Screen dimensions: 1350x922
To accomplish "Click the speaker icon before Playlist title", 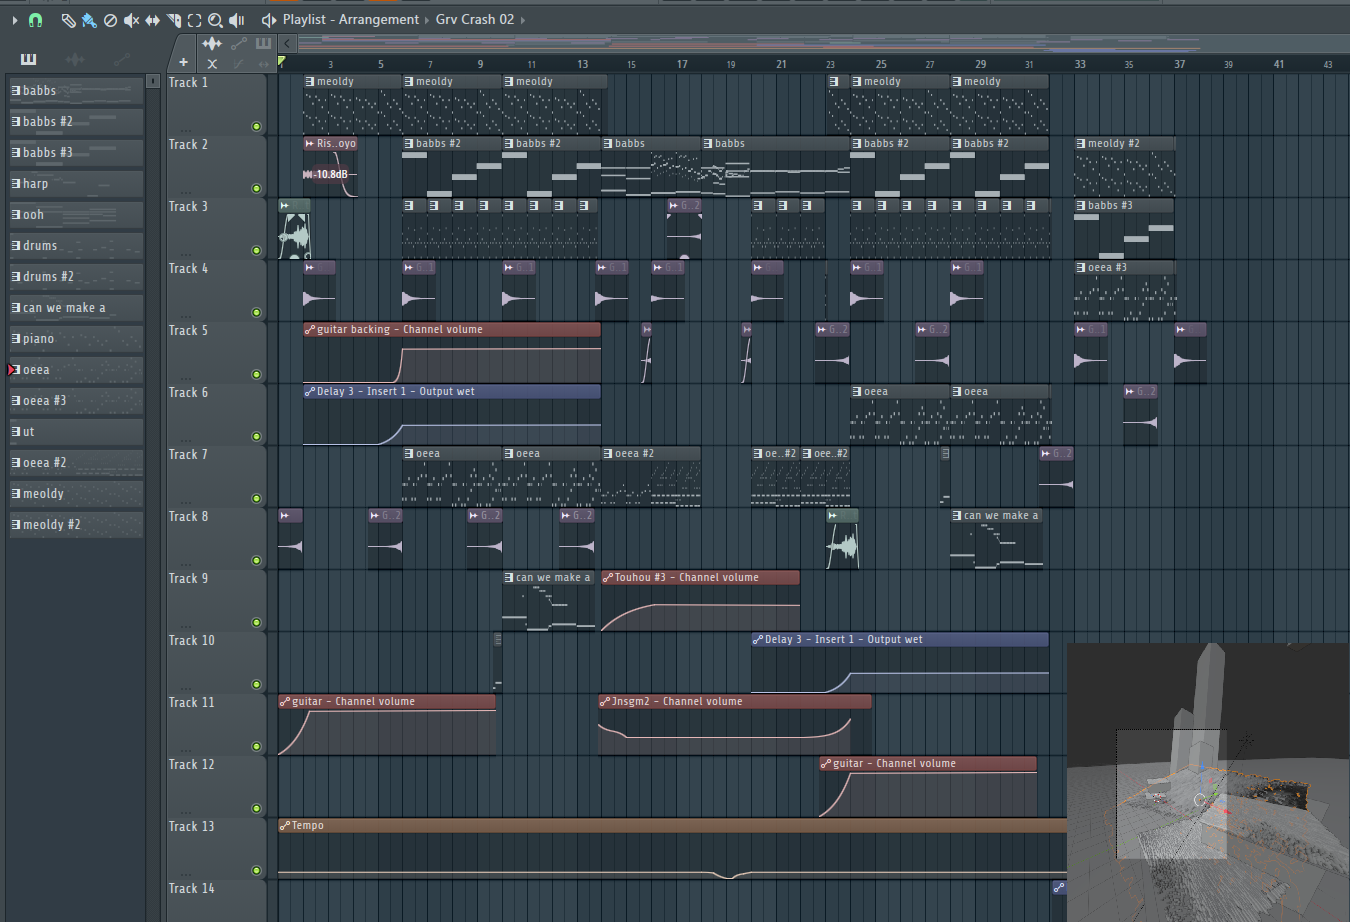I will (x=269, y=20).
